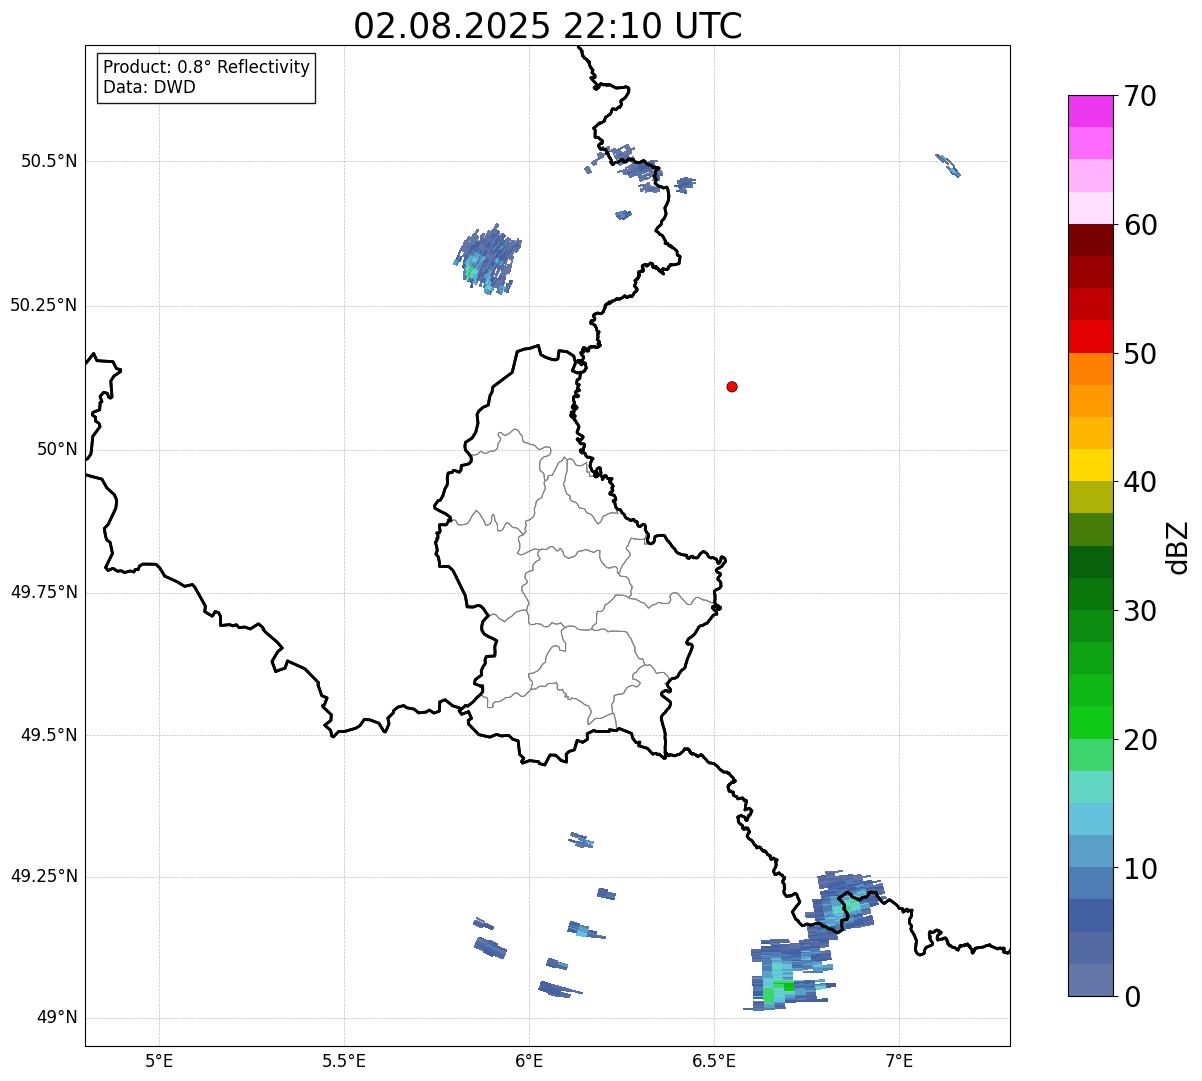Click the colorbar value 50

click(1140, 354)
